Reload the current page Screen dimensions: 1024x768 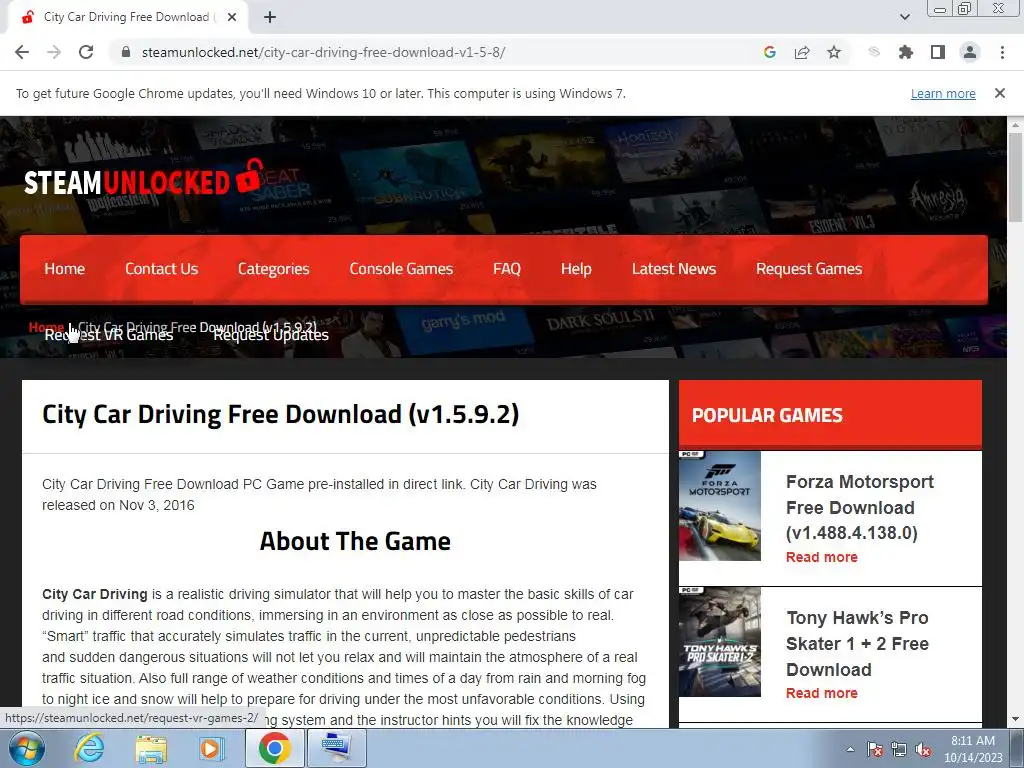86,52
